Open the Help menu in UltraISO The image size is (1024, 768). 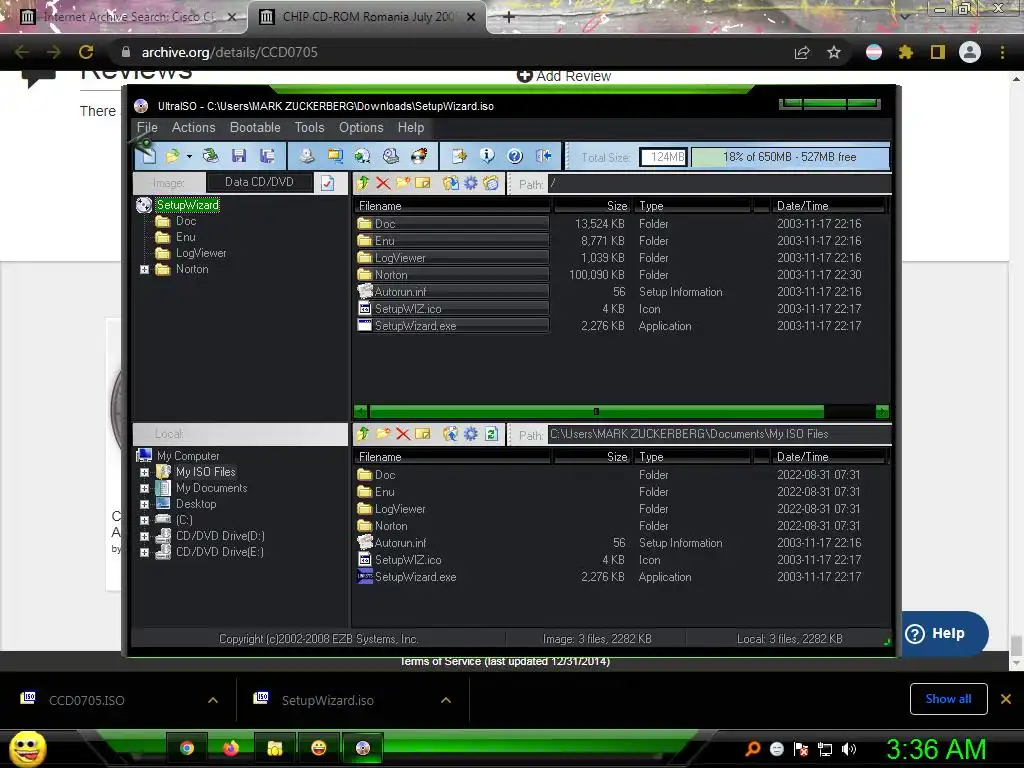(411, 127)
